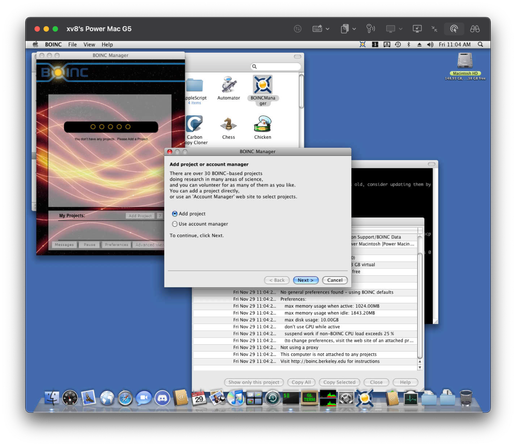Click Messages button in BOINC simple view
This screenshot has height=446, width=516.
[64, 245]
